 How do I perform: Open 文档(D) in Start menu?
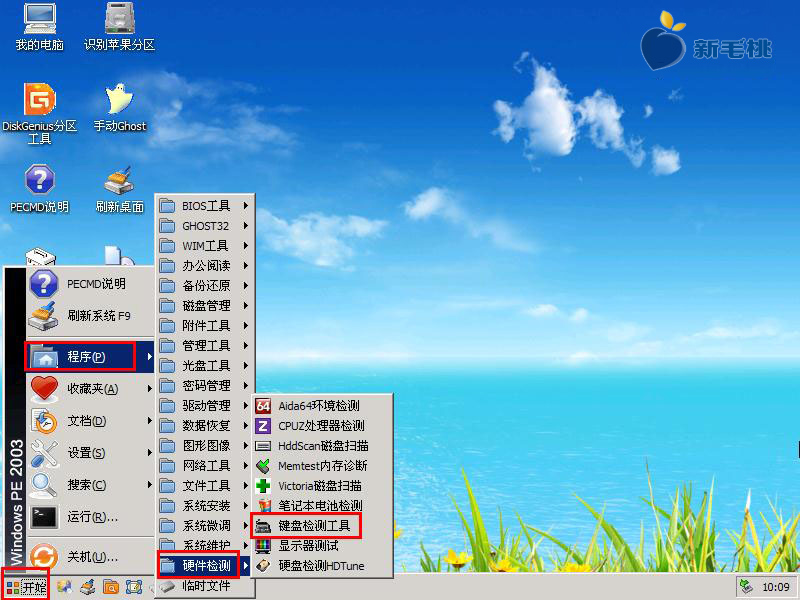(x=90, y=421)
